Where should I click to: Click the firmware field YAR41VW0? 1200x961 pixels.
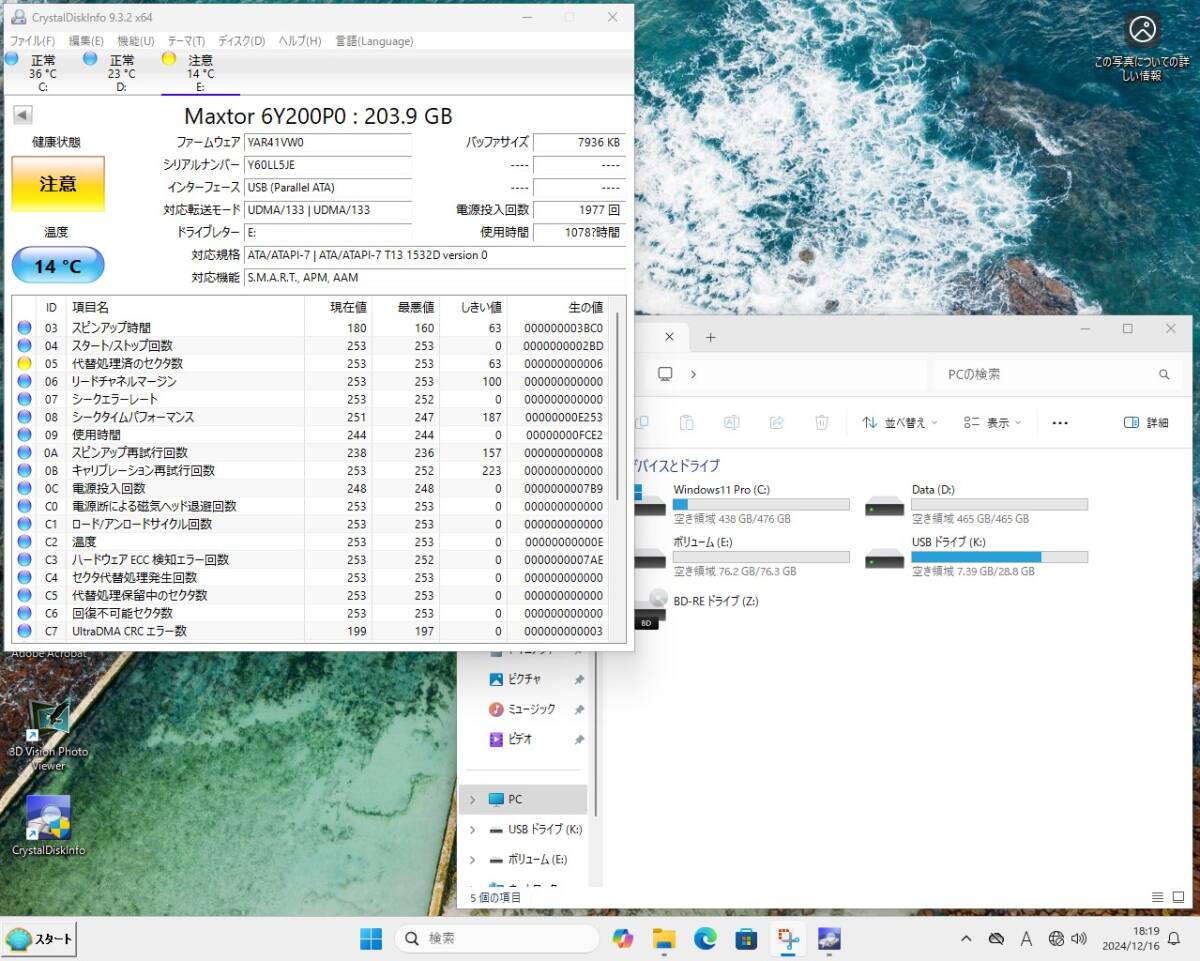pos(327,143)
